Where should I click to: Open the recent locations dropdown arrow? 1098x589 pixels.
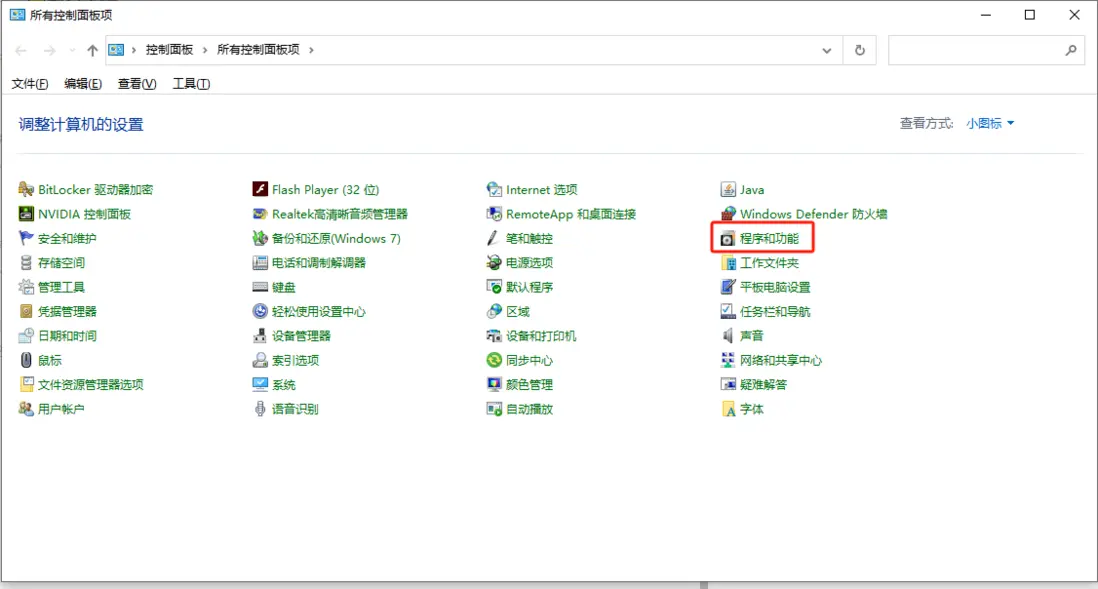[72, 50]
